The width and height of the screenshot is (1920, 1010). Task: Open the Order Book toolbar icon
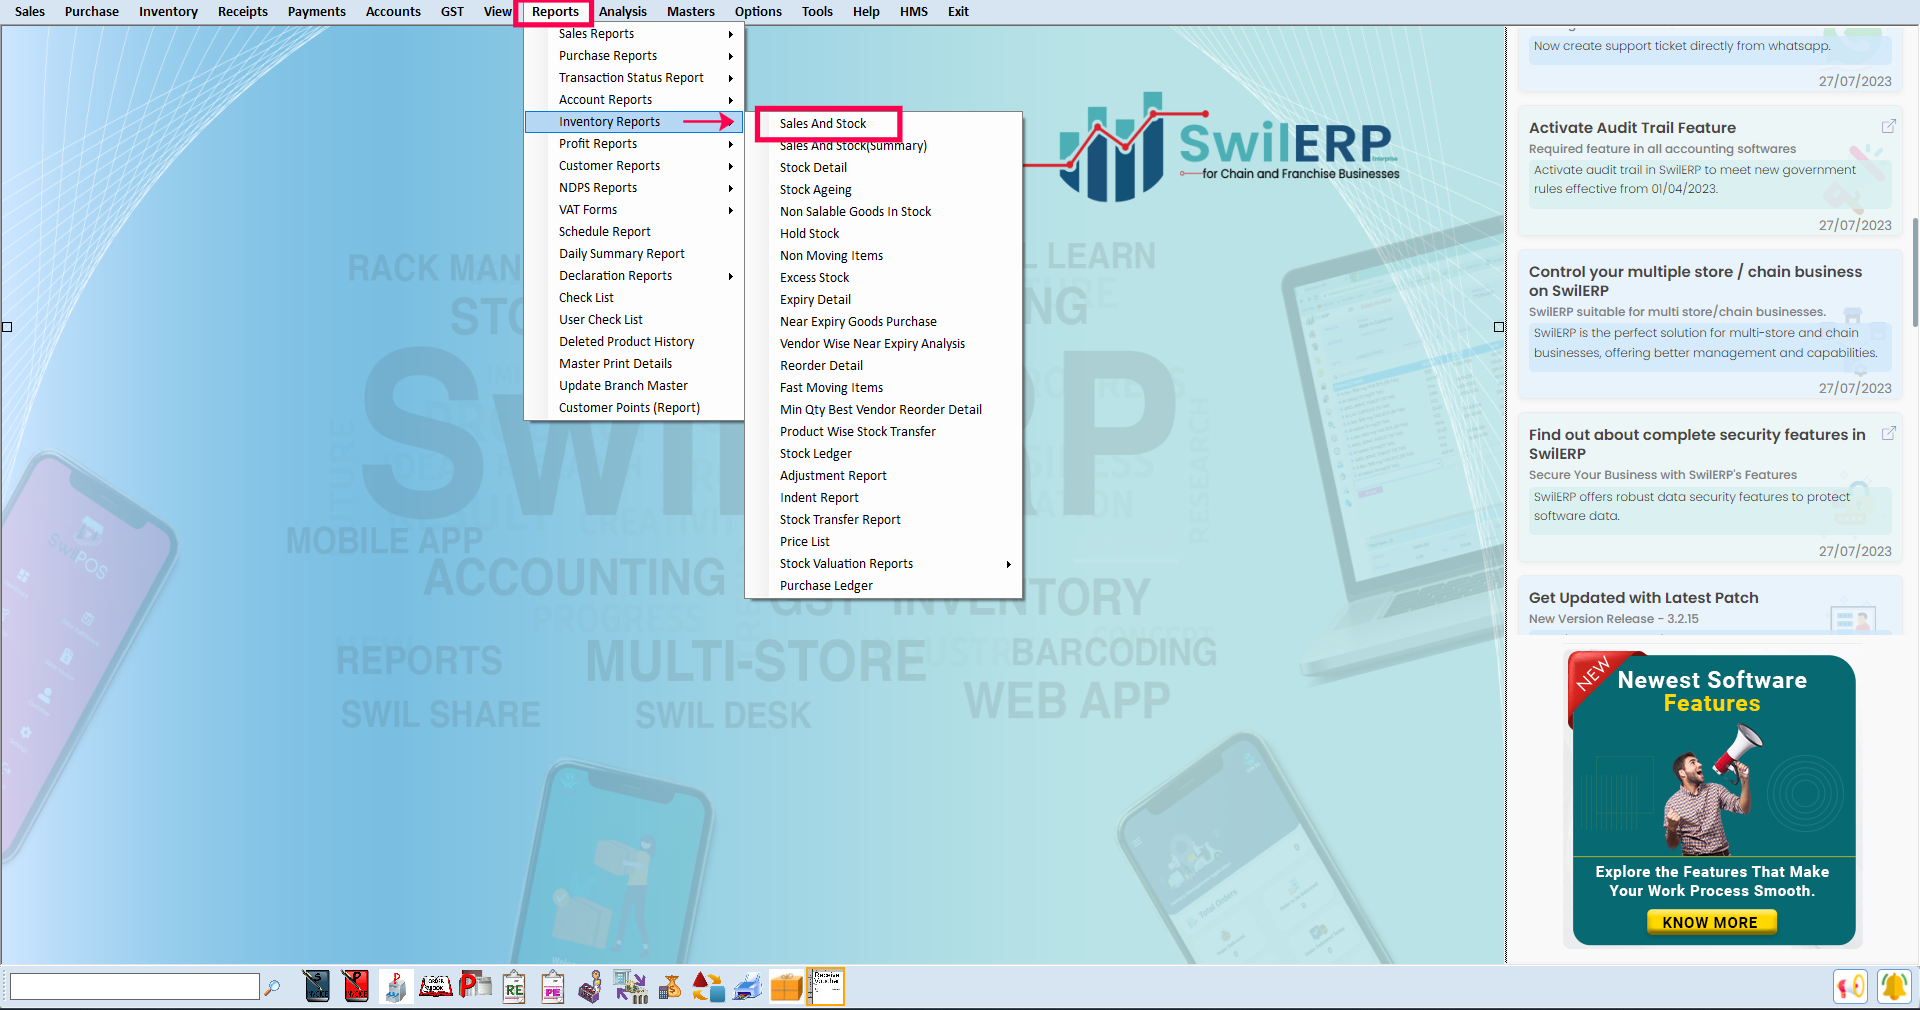435,987
